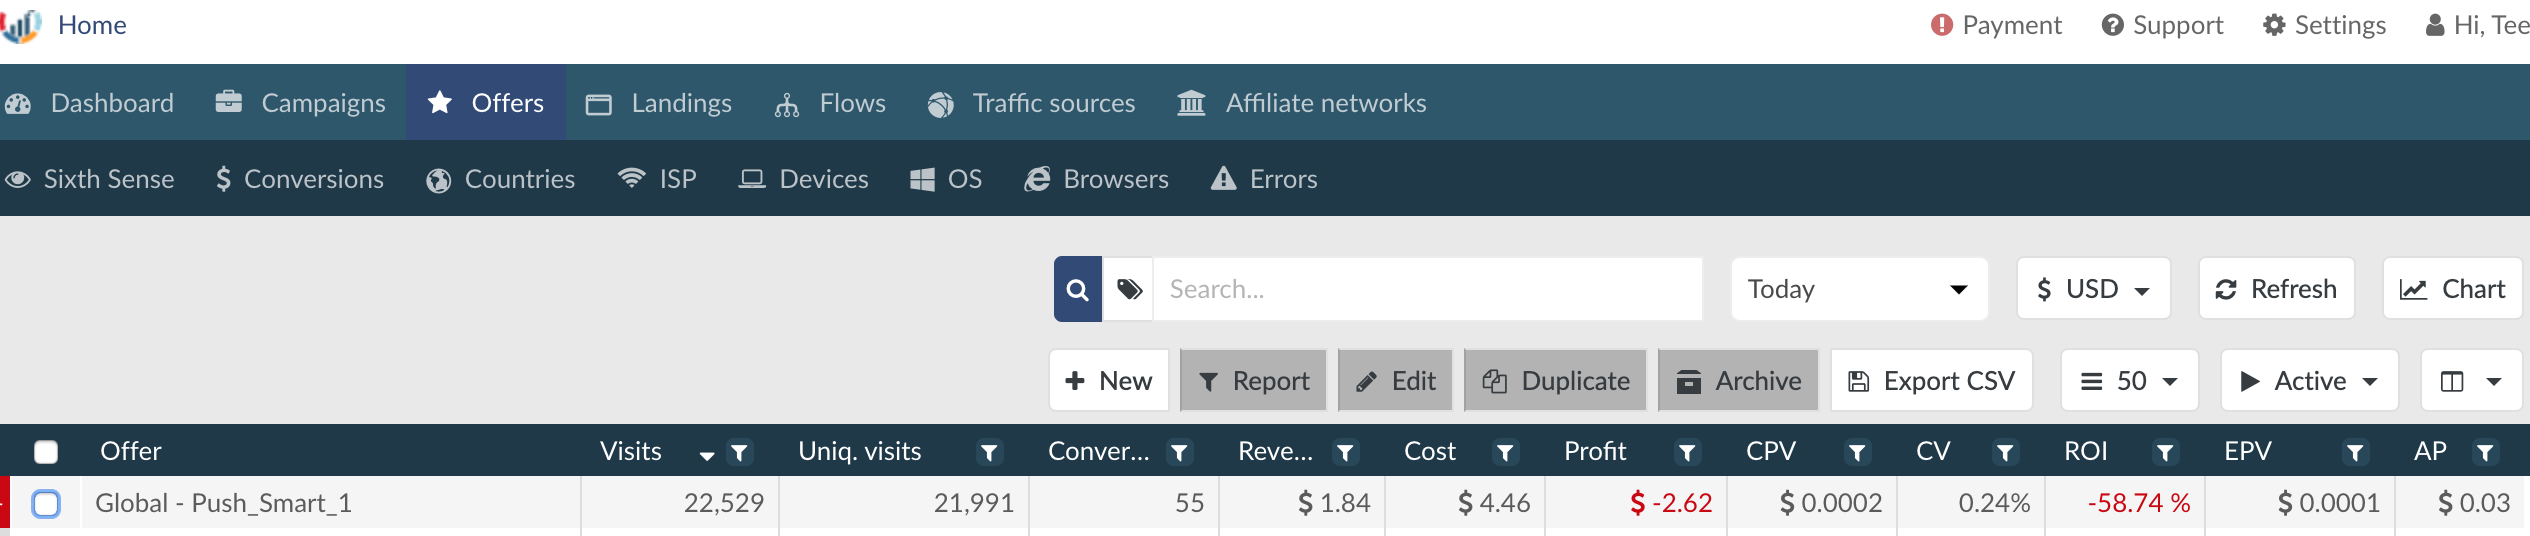Toggle the select-all offers checkbox
This screenshot has height=536, width=2530.
(46, 452)
